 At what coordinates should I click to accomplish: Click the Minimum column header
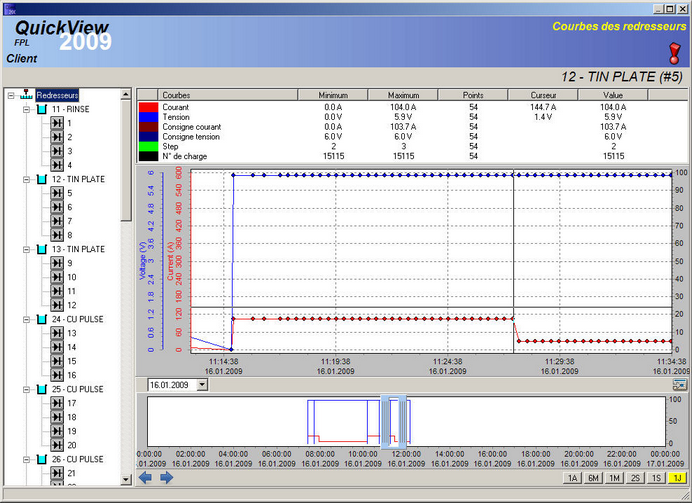[333, 95]
